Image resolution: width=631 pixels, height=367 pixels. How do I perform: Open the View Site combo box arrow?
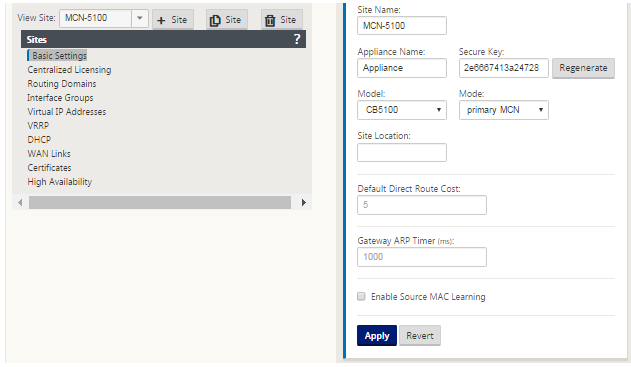140,18
